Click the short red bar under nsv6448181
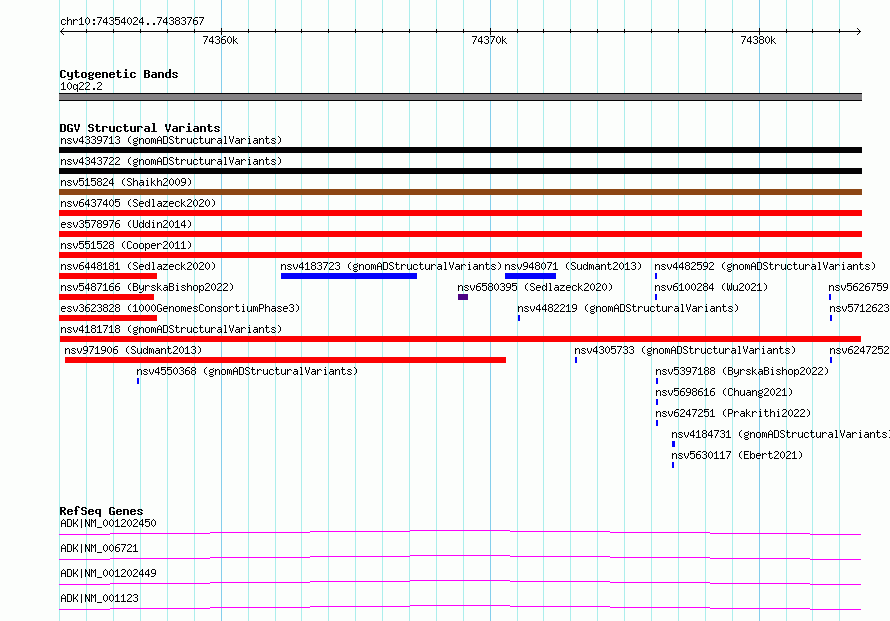This screenshot has width=890, height=621. pyautogui.click(x=108, y=276)
